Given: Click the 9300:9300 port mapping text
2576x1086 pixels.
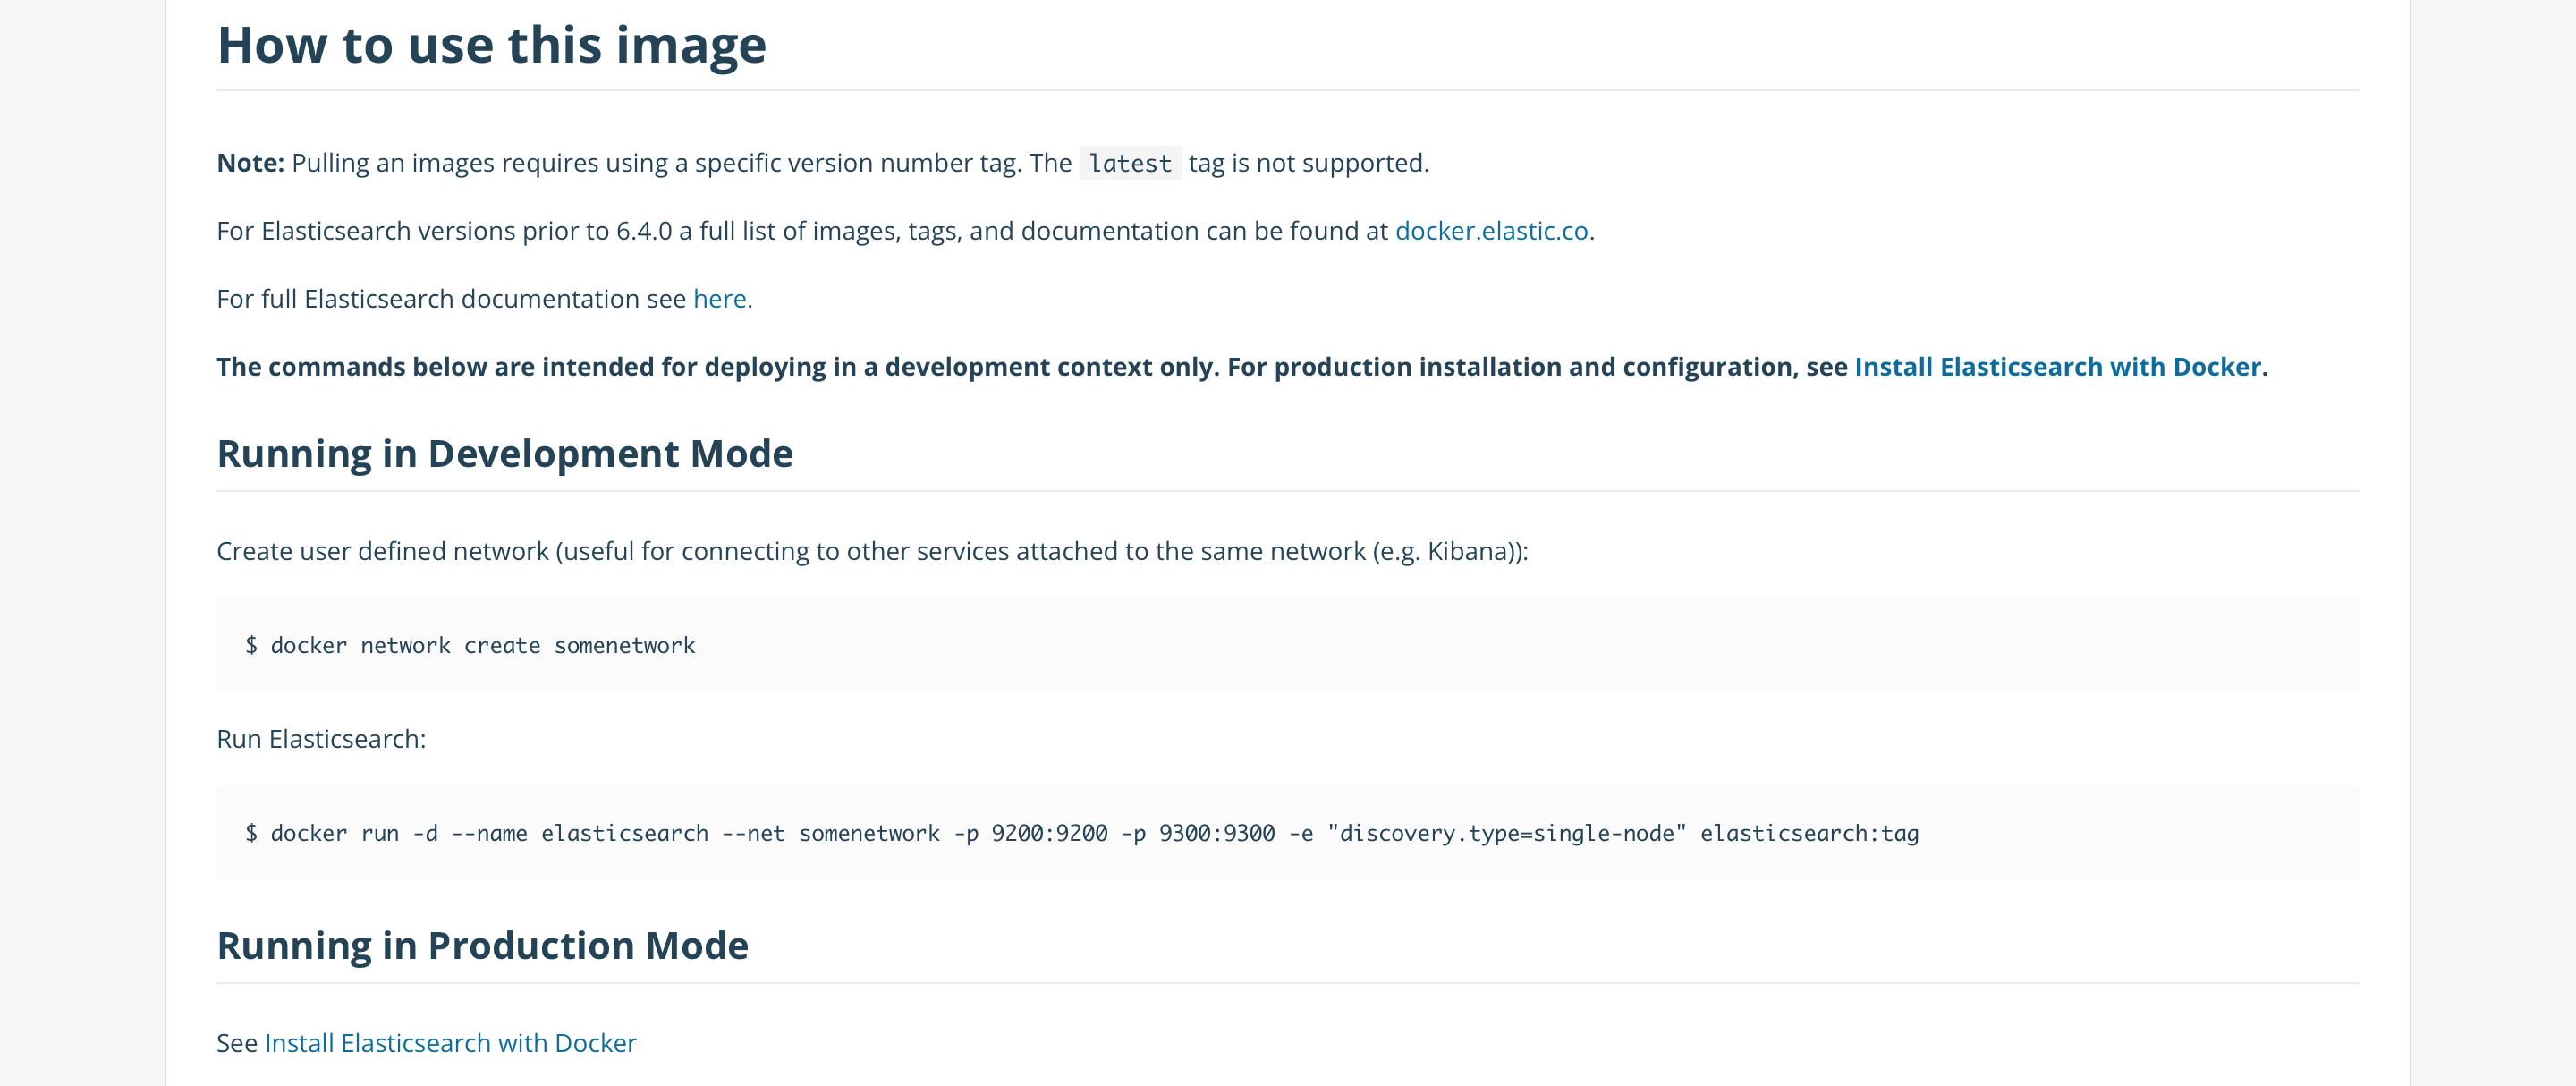Looking at the screenshot, I should coord(1216,834).
